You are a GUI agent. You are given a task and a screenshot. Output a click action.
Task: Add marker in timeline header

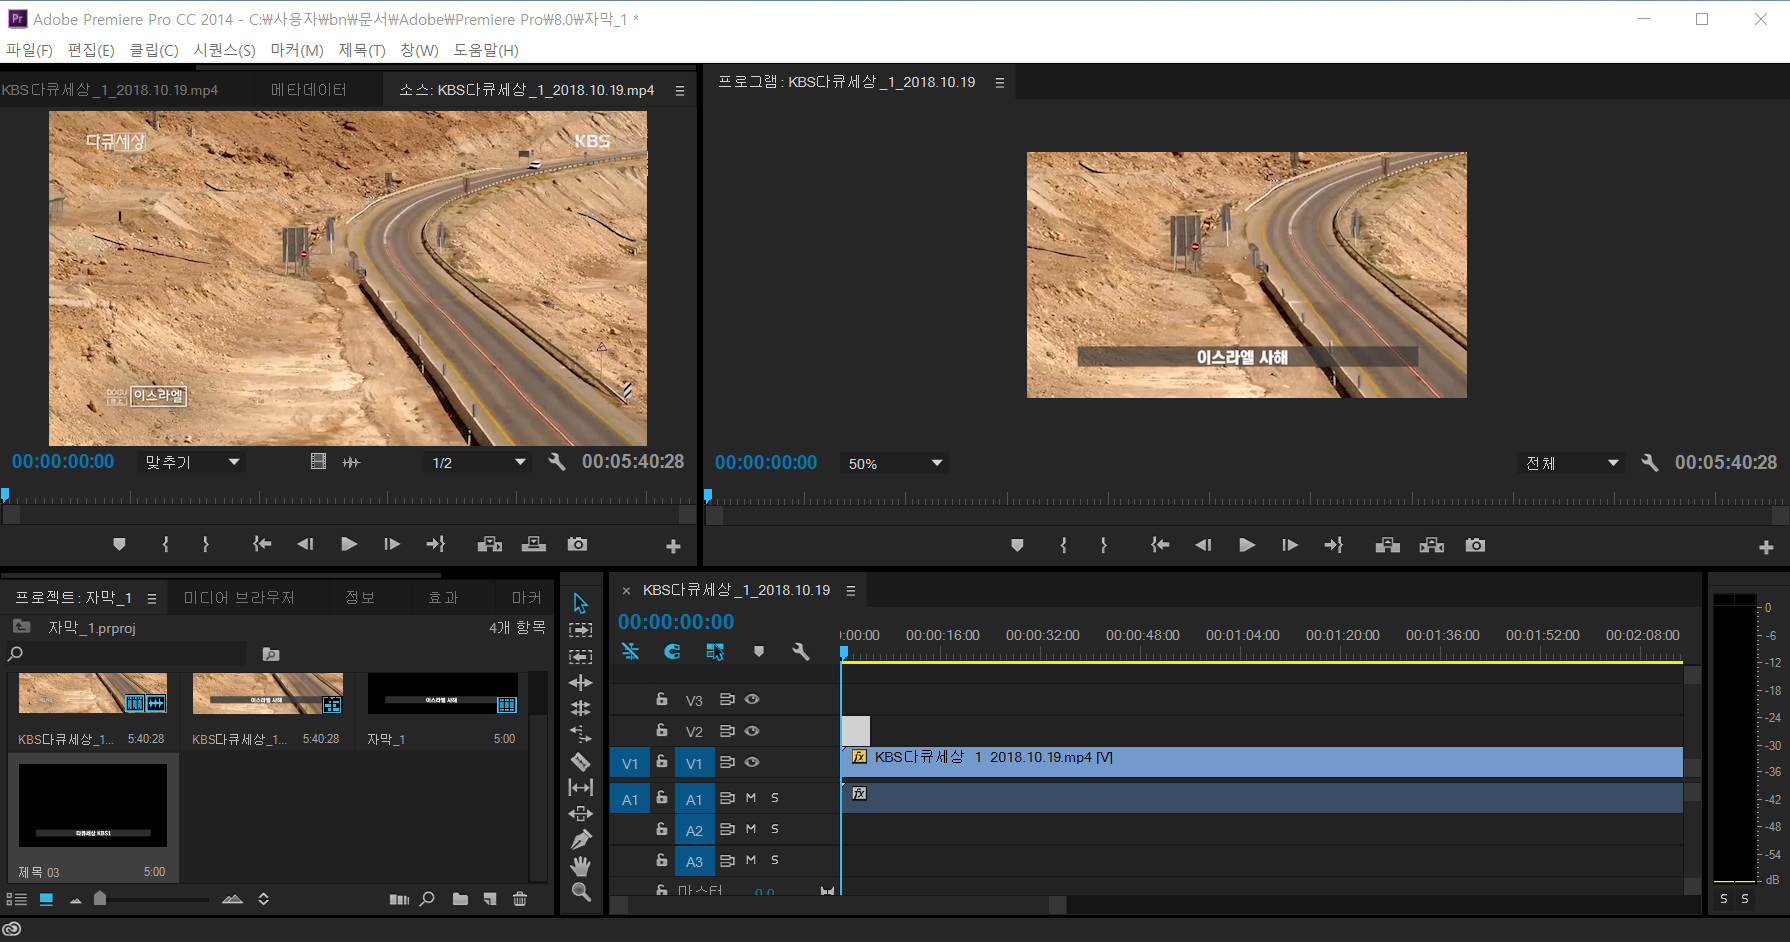click(759, 651)
